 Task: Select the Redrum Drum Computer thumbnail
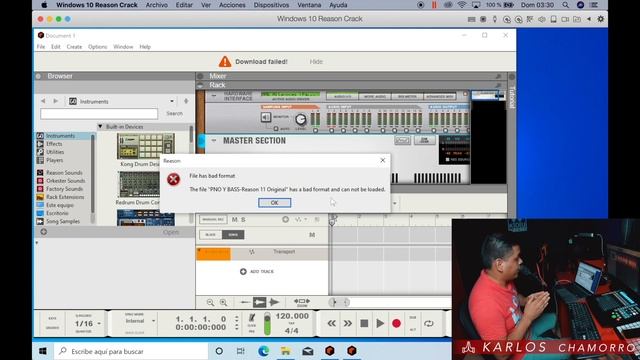138,184
